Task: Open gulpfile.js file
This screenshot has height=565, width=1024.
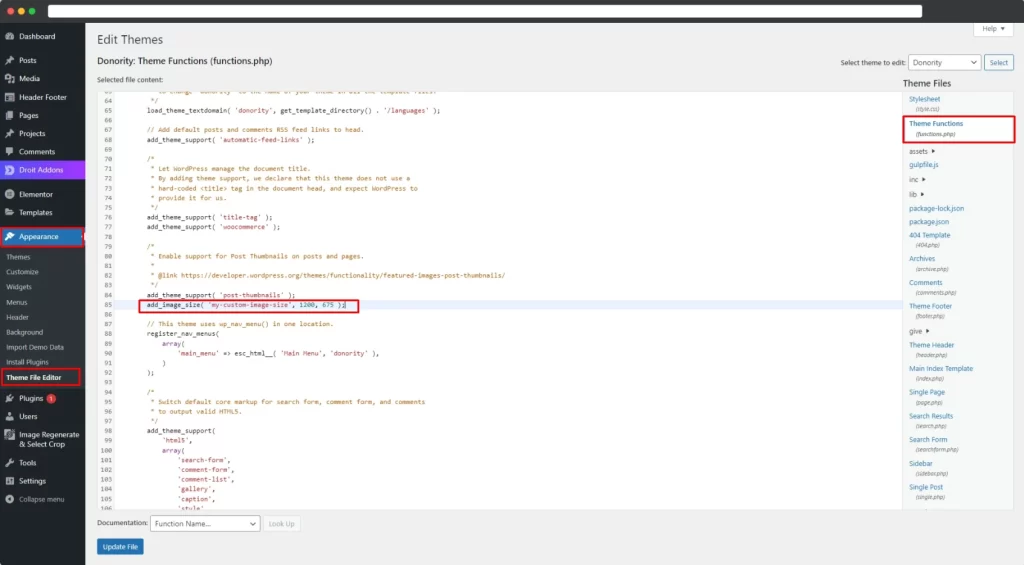Action: (923, 165)
